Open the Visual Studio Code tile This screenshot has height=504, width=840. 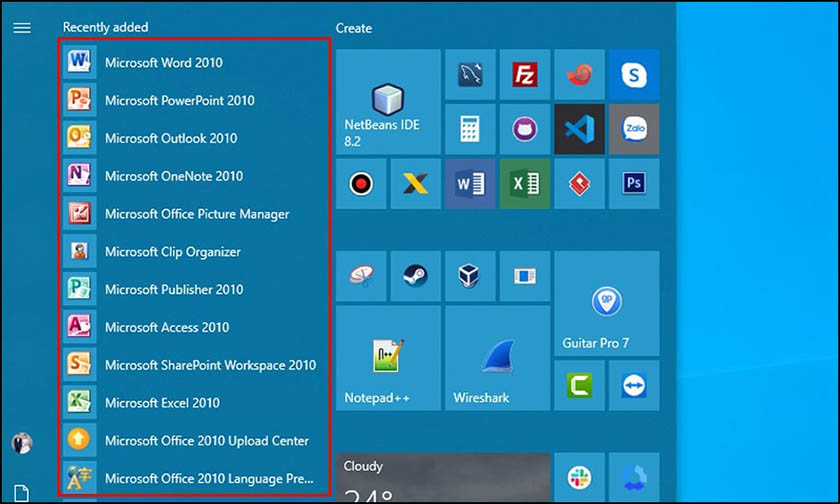(579, 129)
